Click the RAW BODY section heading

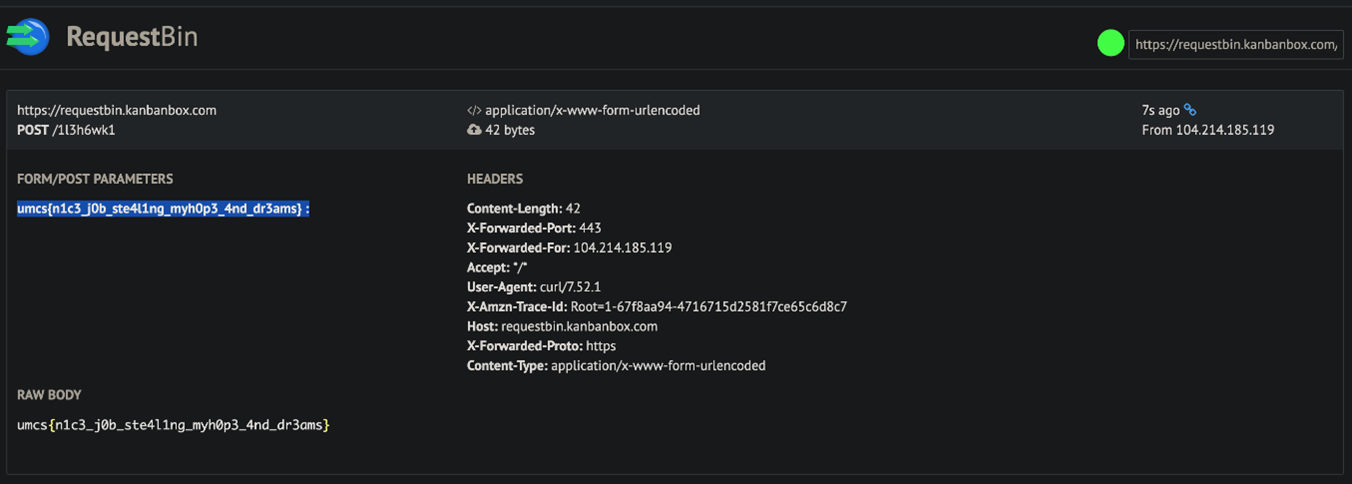tap(49, 395)
